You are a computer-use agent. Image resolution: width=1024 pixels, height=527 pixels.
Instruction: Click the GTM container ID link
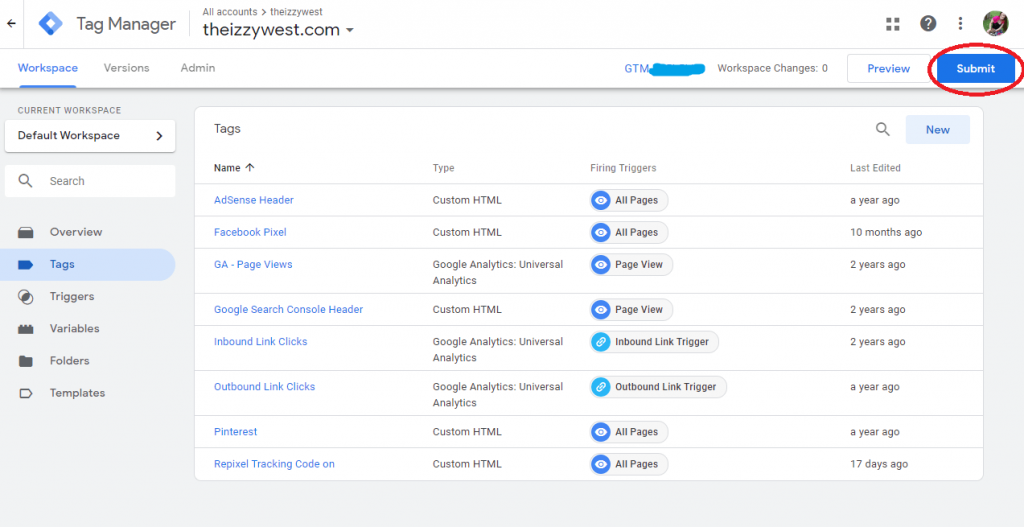point(665,68)
